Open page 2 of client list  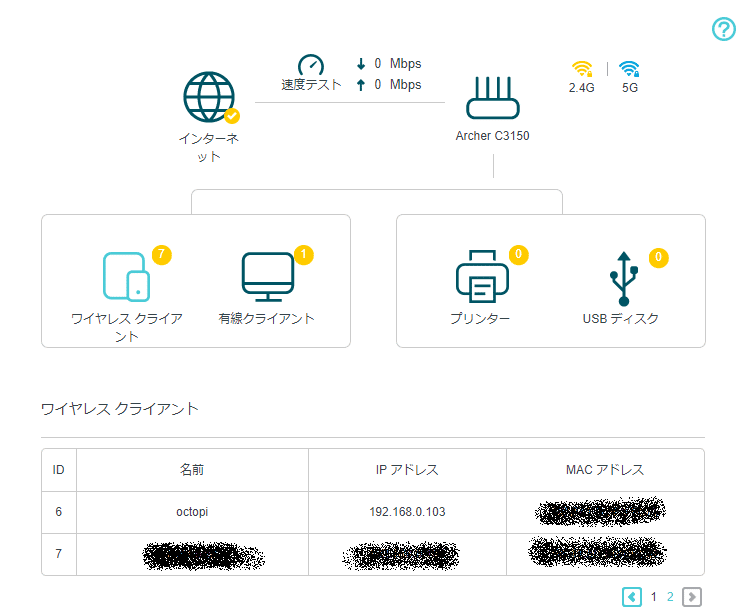[670, 597]
